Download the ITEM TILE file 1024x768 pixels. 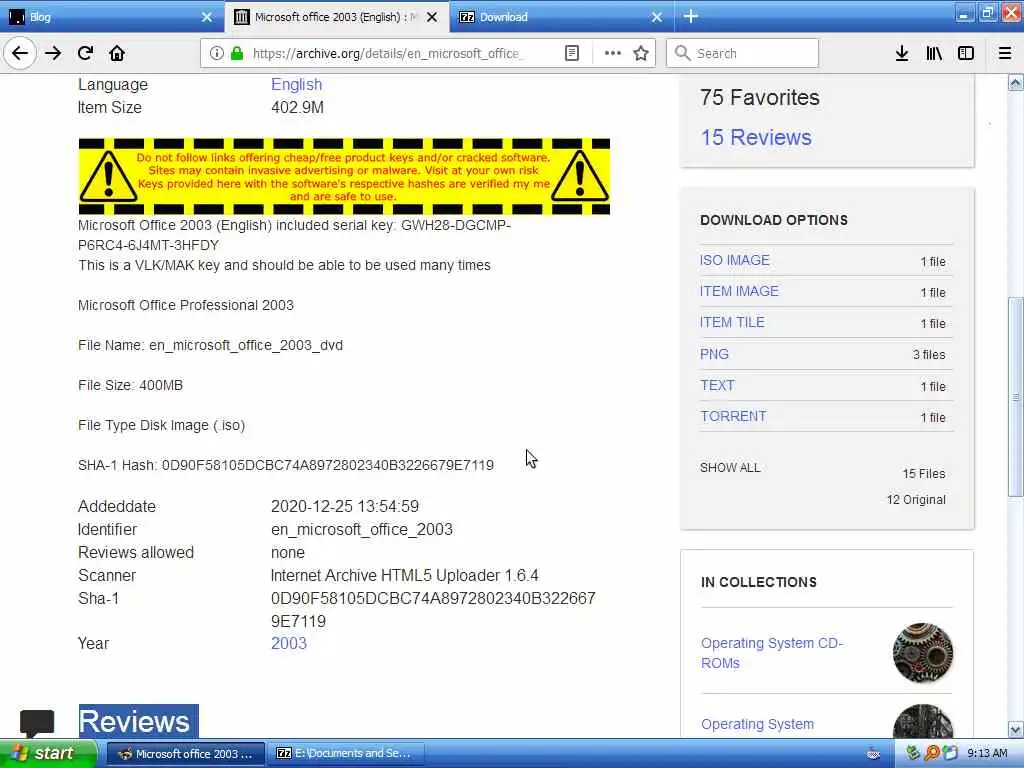point(732,322)
